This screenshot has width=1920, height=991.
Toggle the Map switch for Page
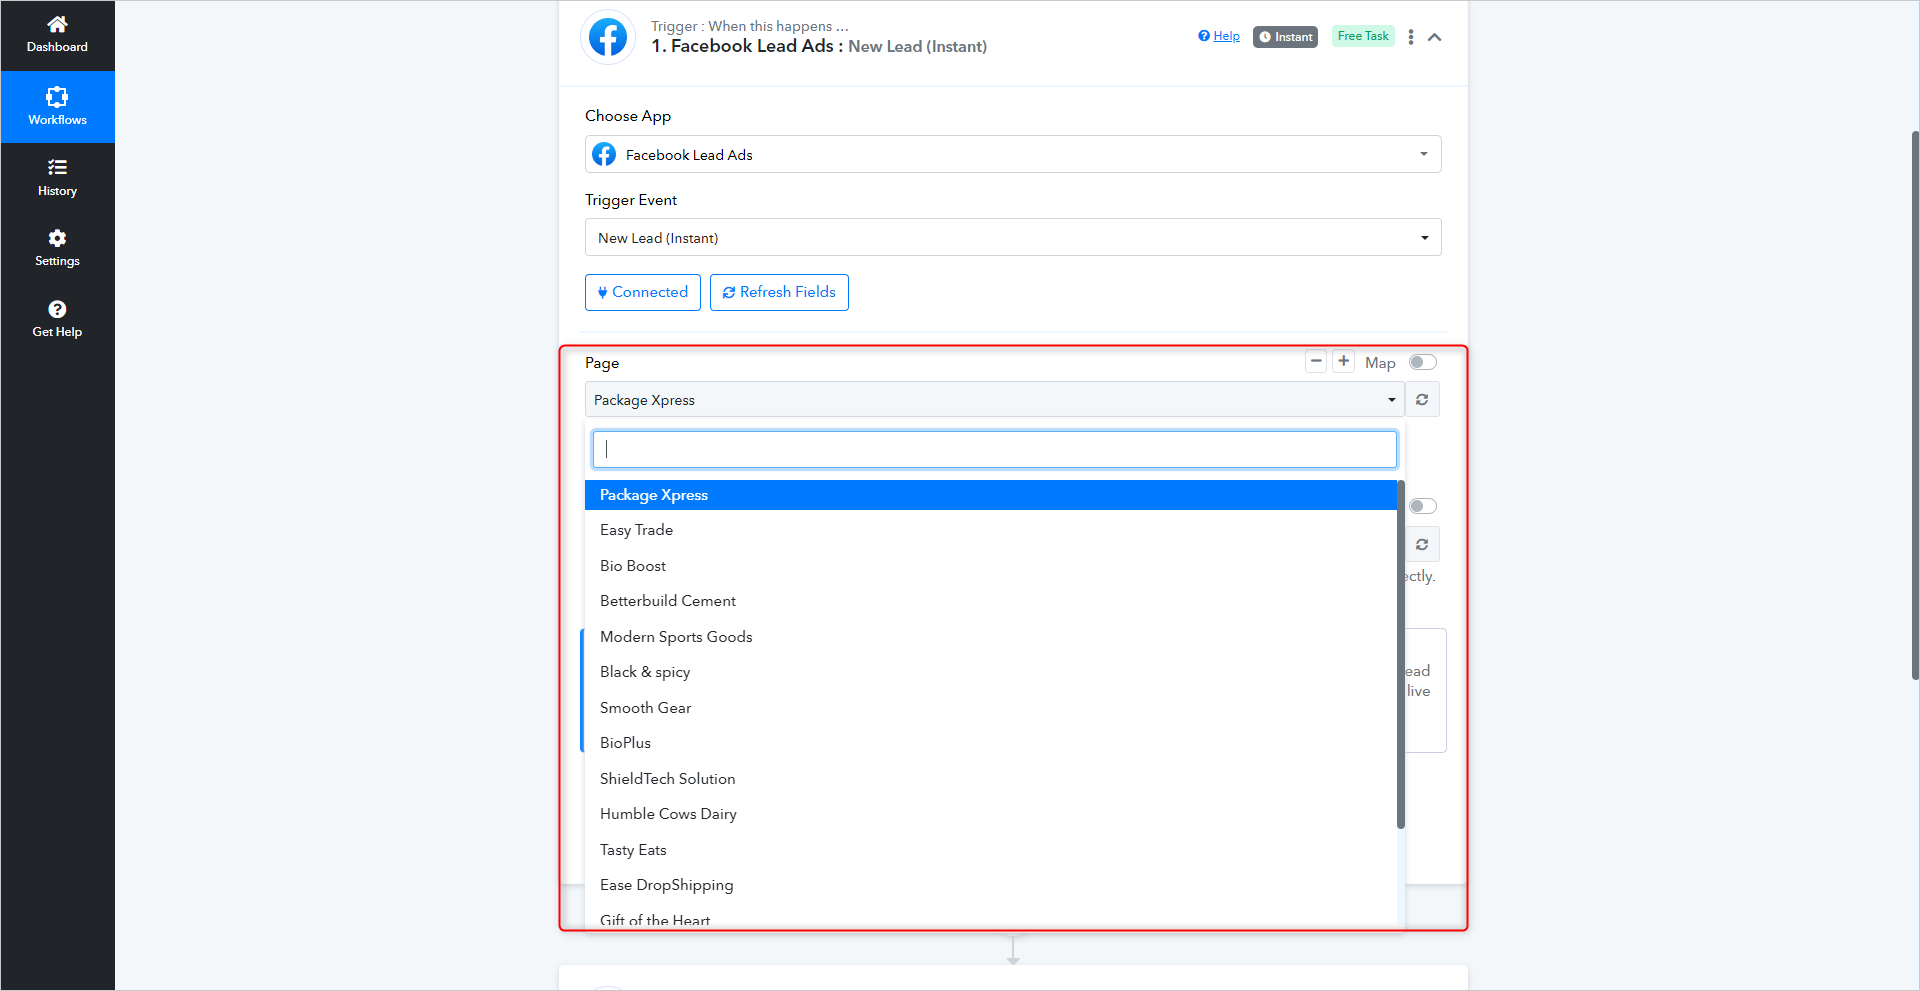1422,362
